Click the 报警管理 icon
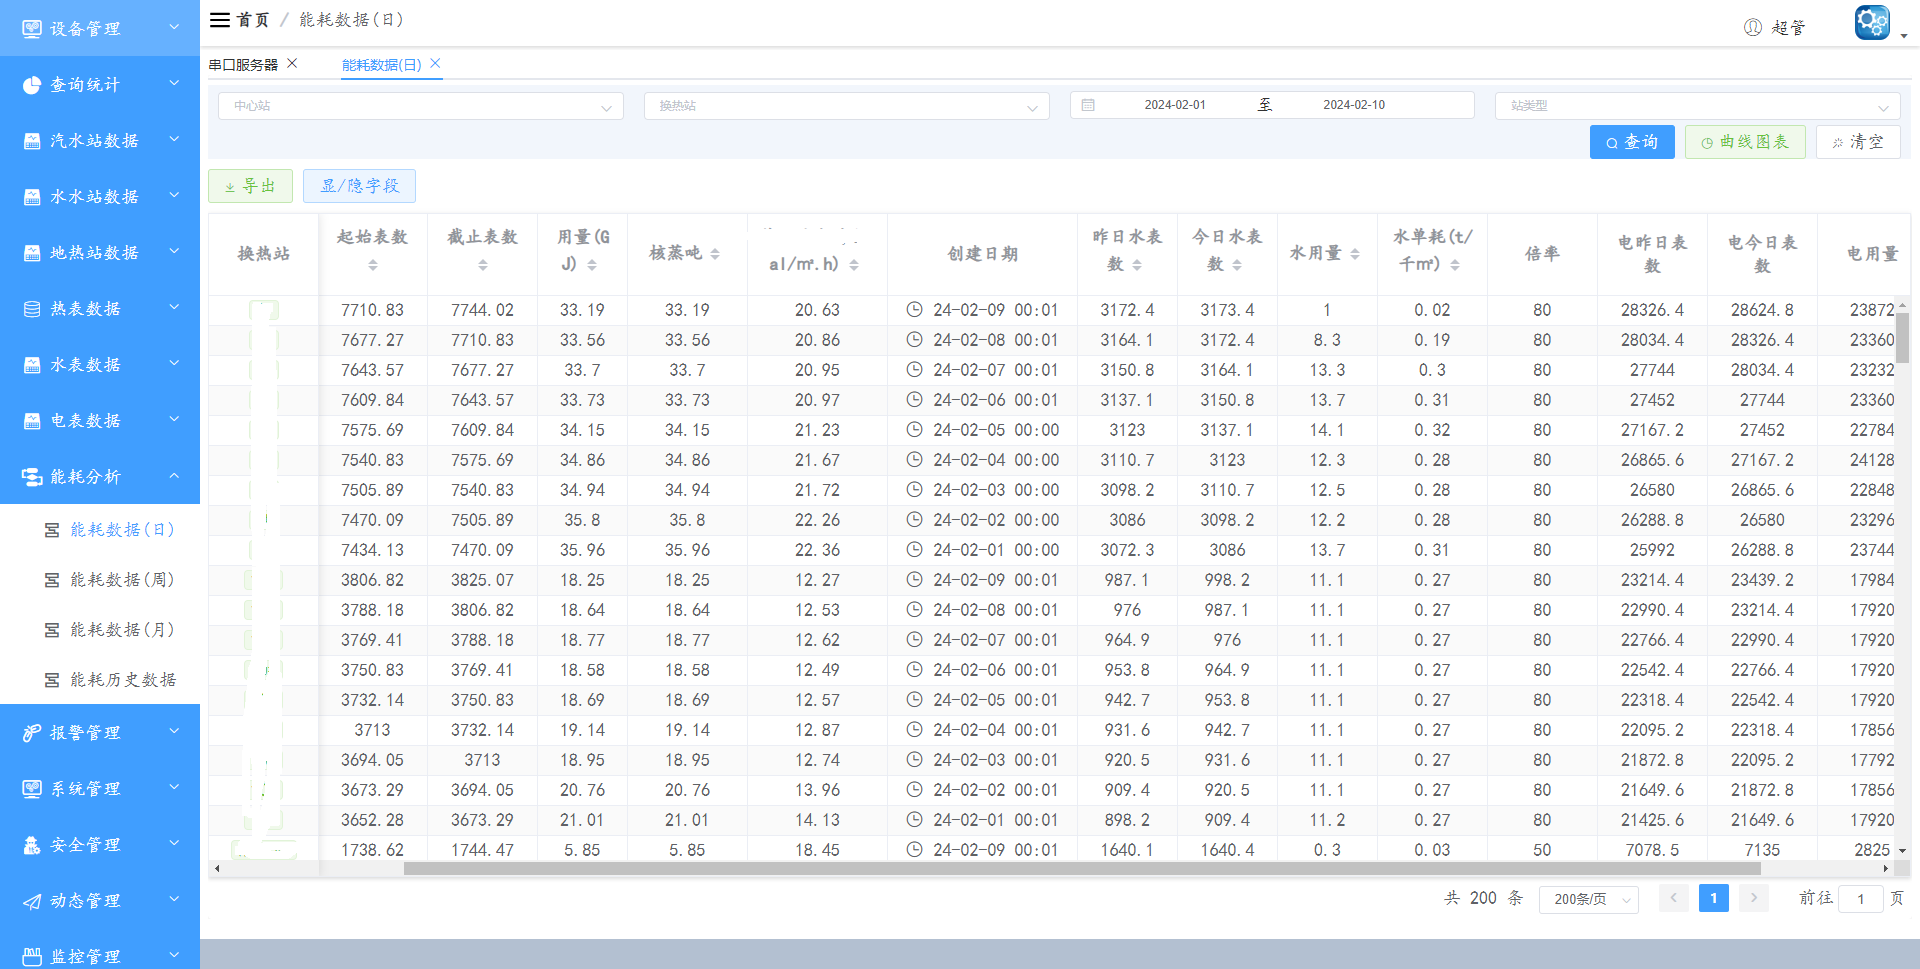Image resolution: width=1920 pixels, height=969 pixels. (32, 733)
